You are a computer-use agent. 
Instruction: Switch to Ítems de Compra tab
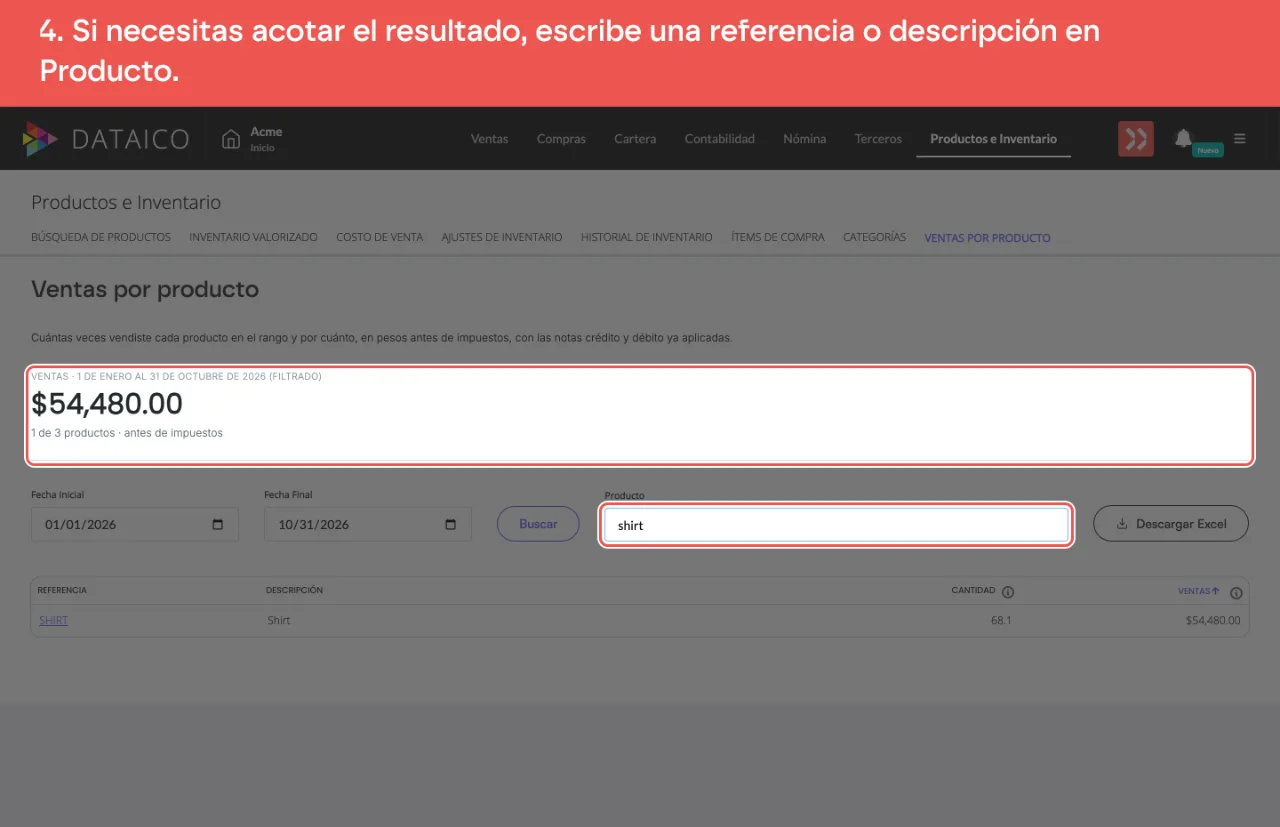[x=778, y=238]
